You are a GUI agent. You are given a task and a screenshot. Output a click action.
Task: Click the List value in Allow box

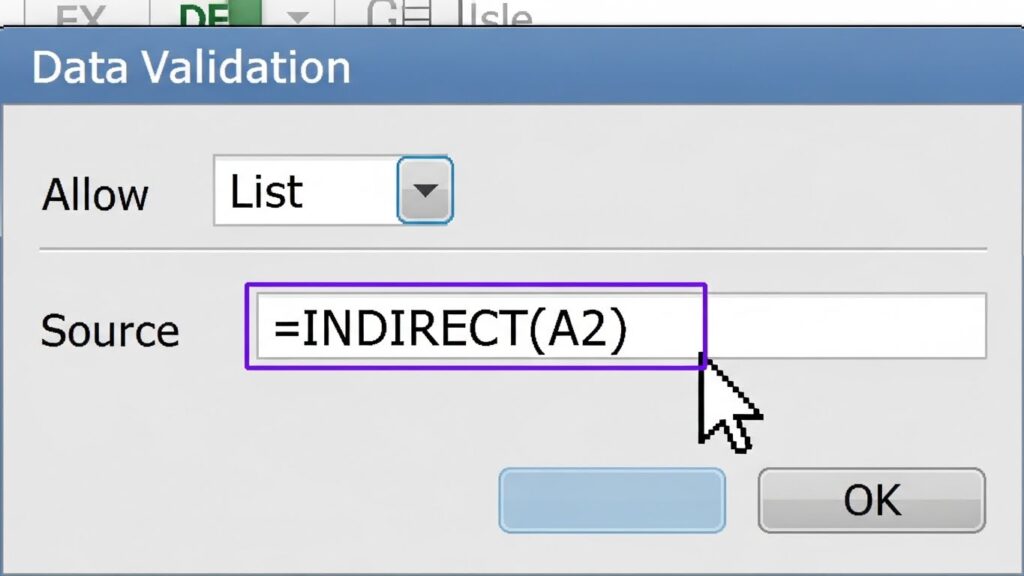[x=267, y=191]
